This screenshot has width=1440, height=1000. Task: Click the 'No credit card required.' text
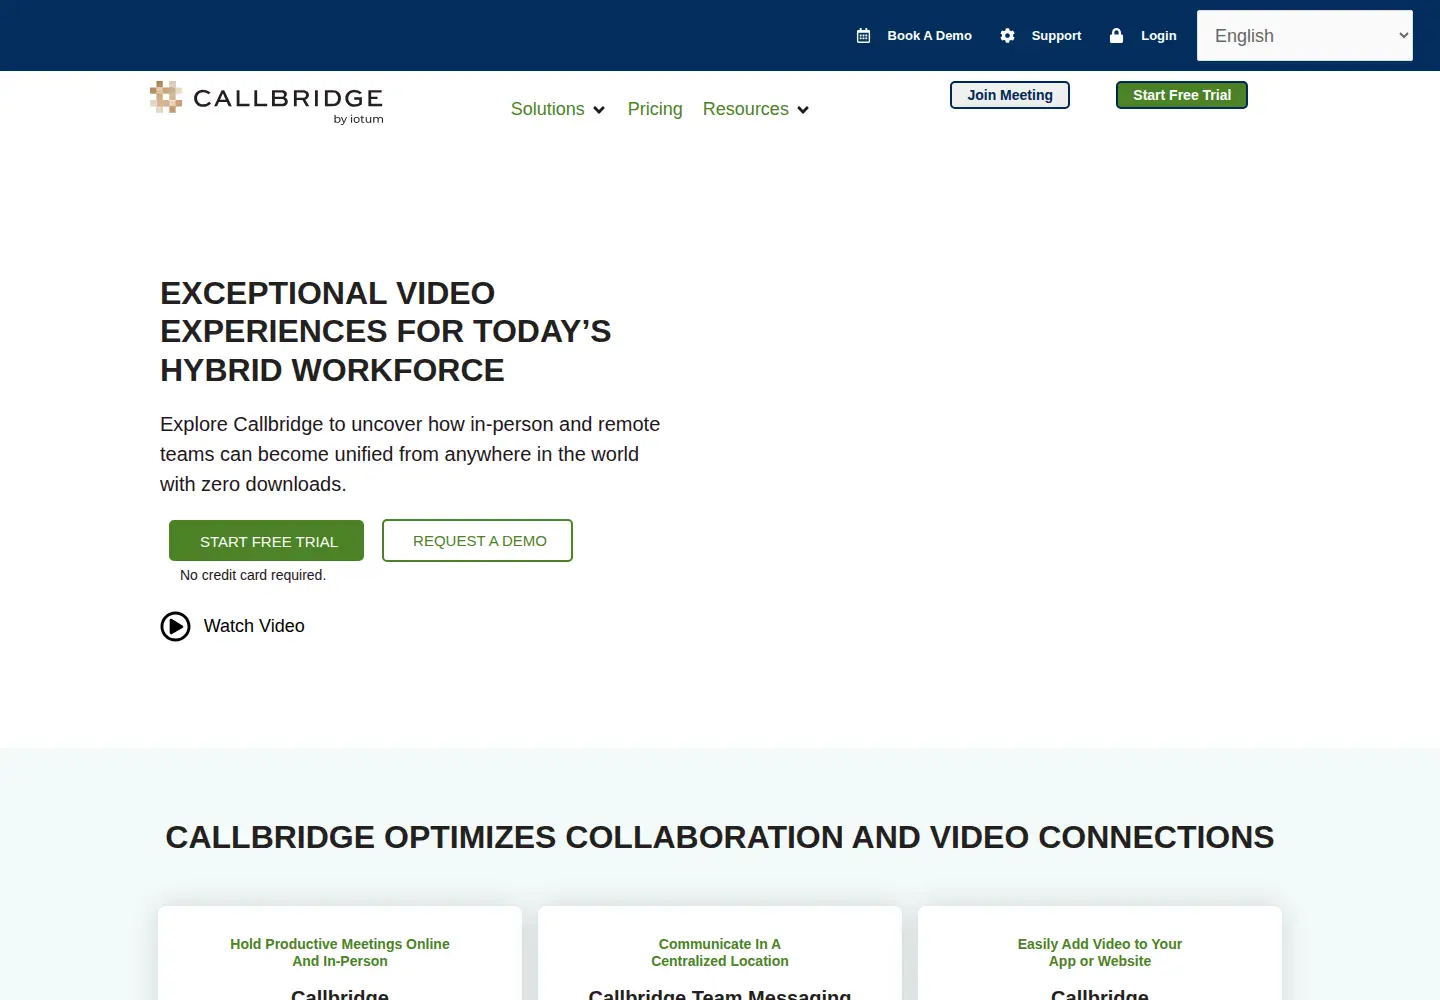tap(253, 575)
